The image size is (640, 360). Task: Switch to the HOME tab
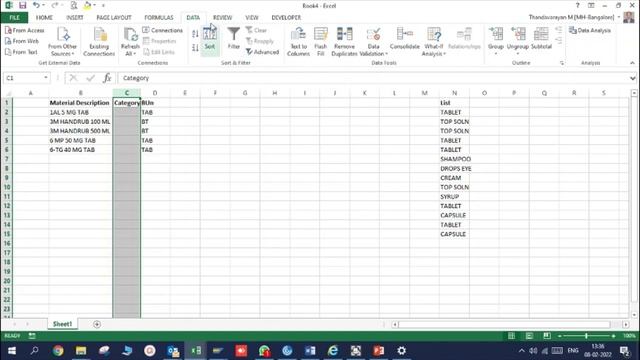(x=44, y=18)
